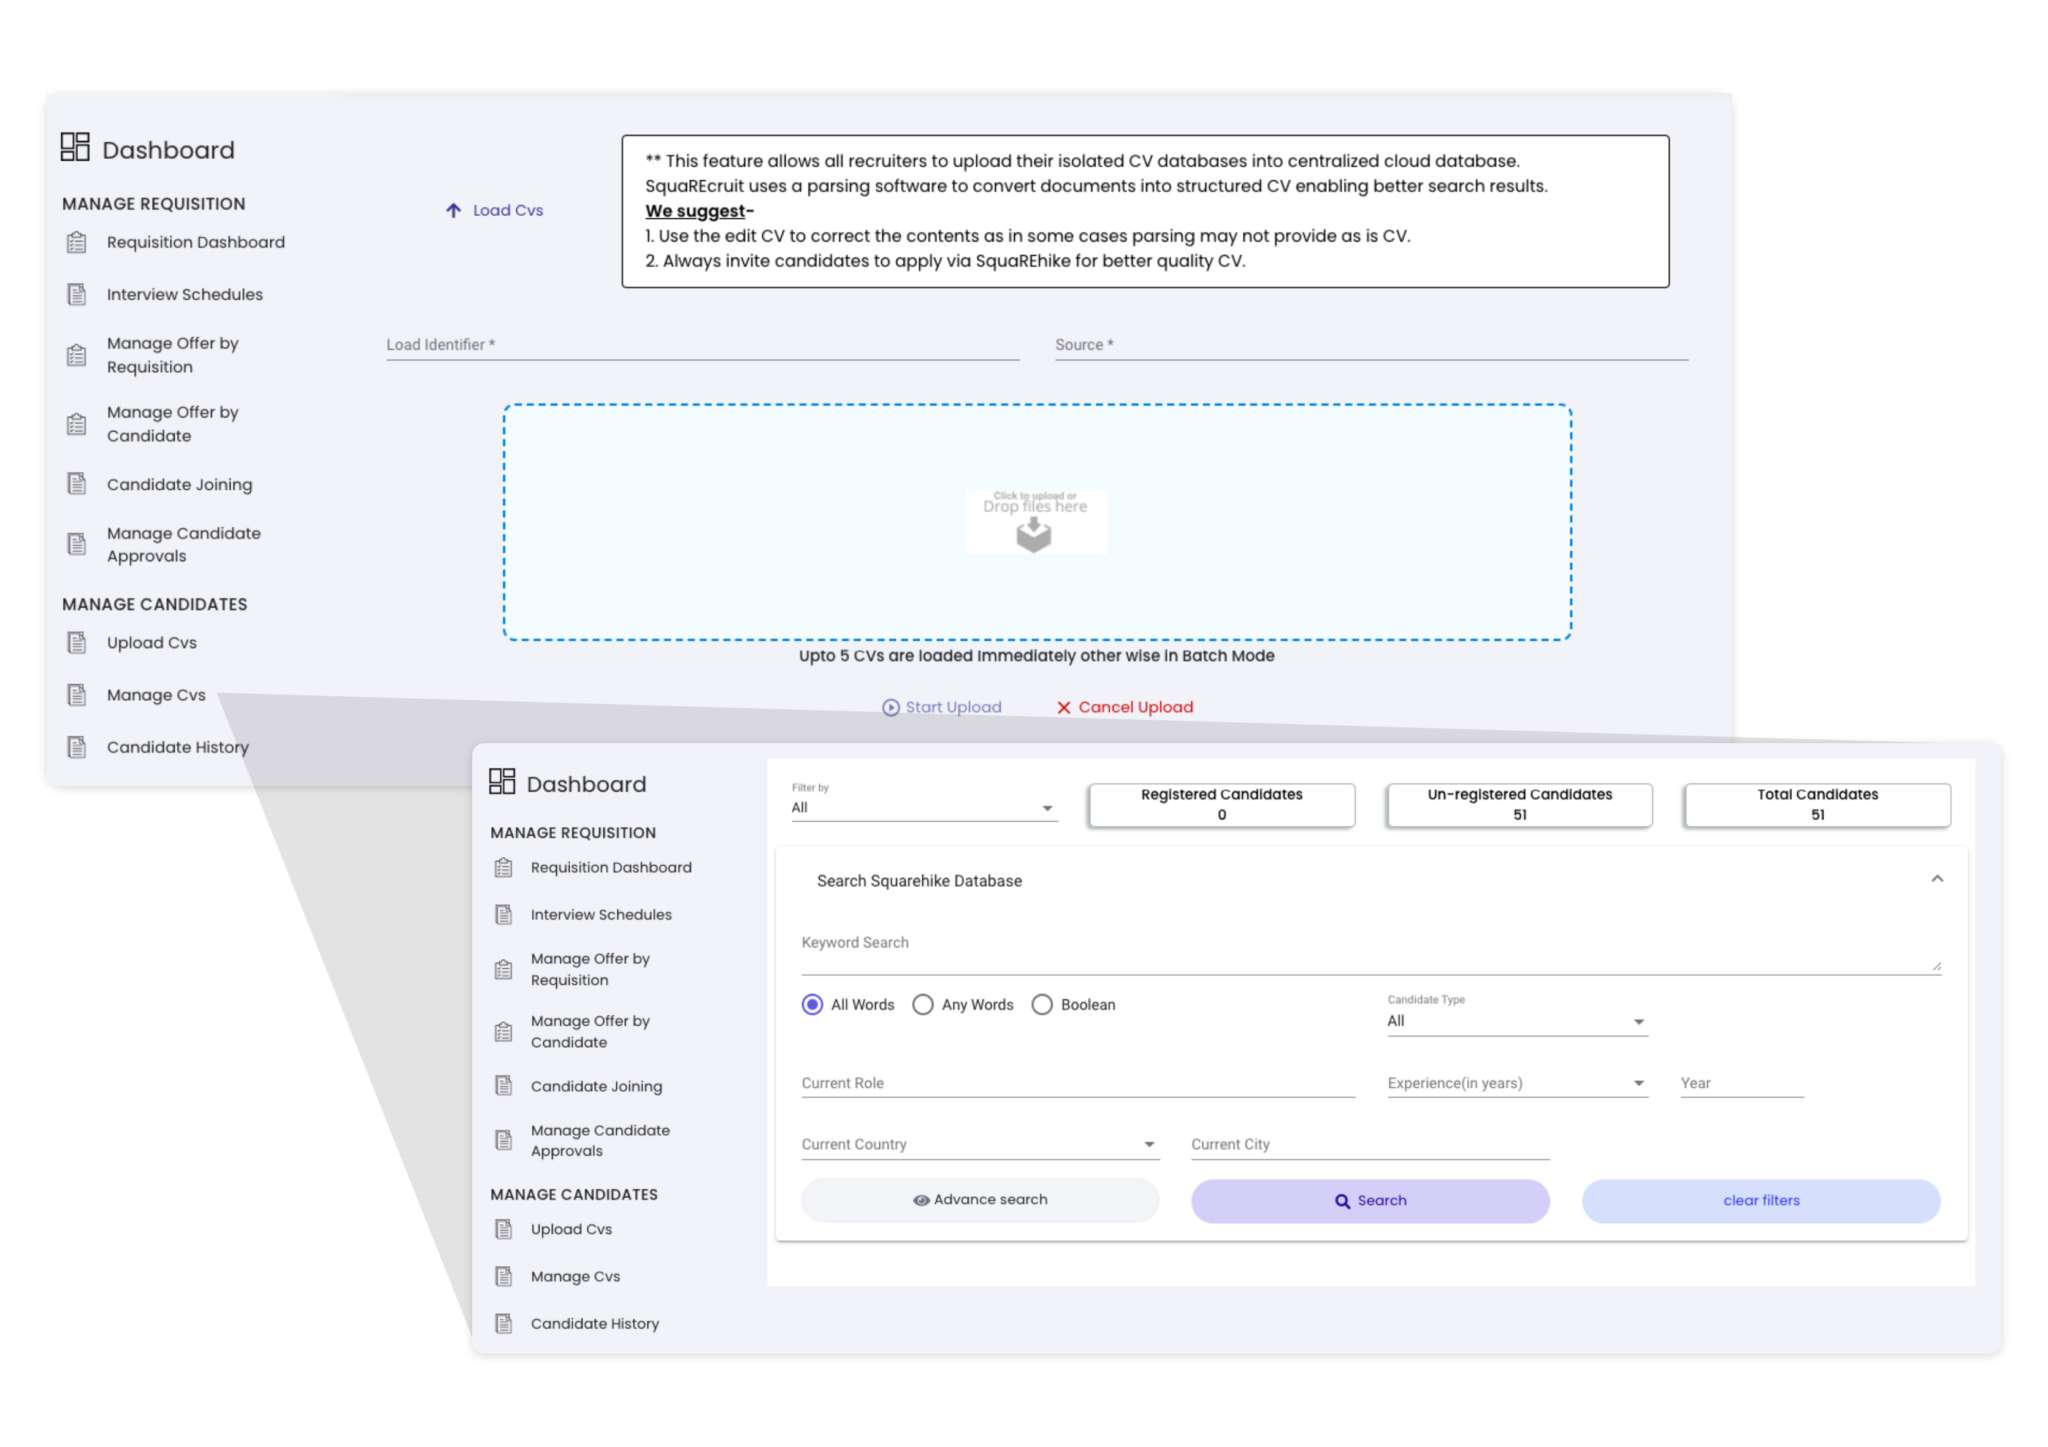Click the purple Search button
Viewport: 2048px width, 1447px height.
coord(1370,1200)
